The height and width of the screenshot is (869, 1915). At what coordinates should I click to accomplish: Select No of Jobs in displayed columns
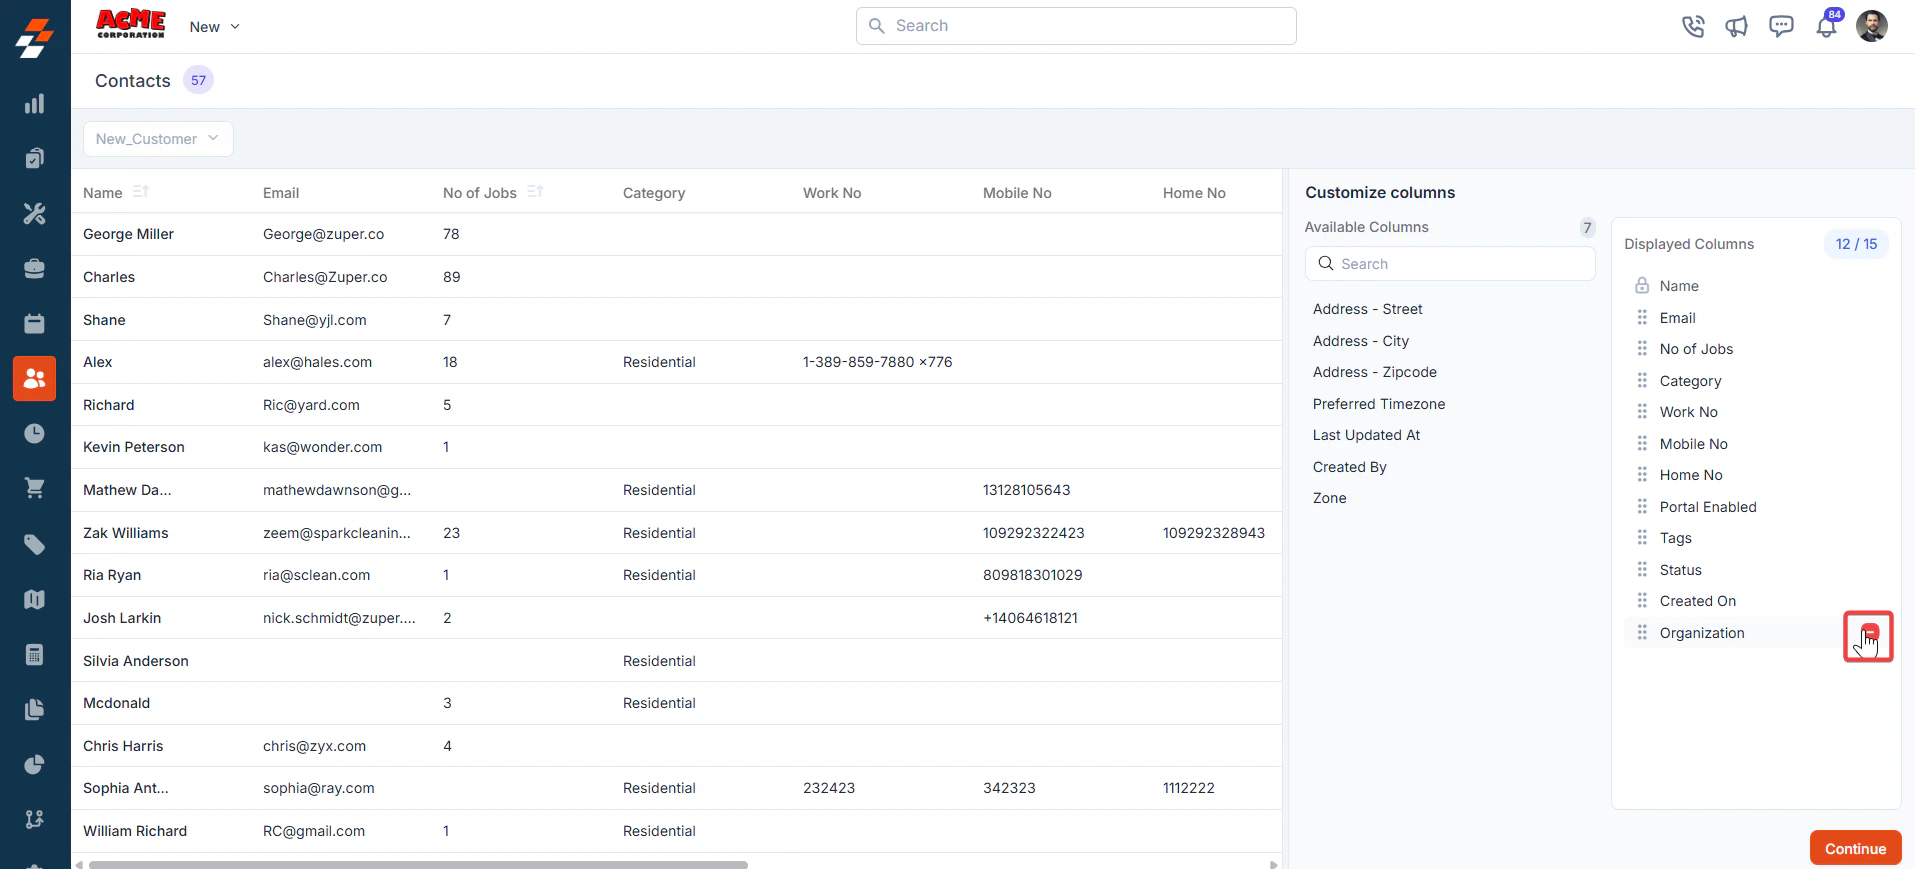point(1696,349)
